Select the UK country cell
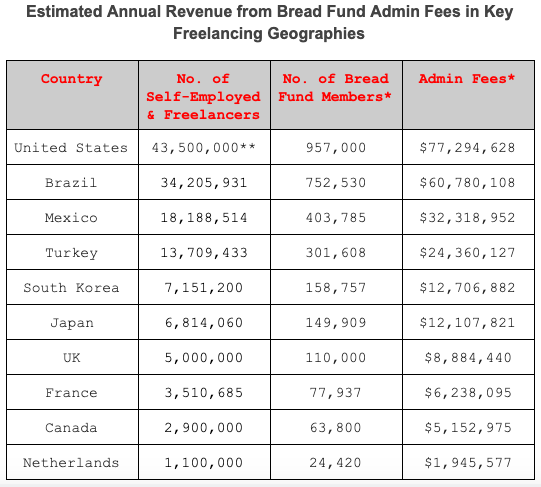The height and width of the screenshot is (487, 541). (x=72, y=358)
